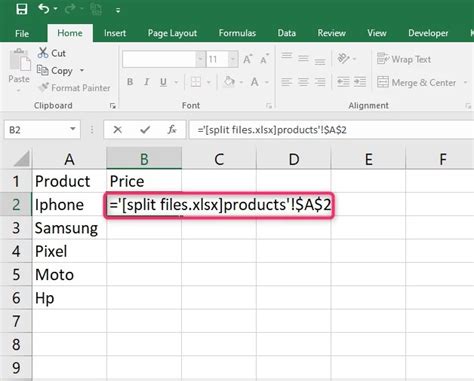The width and height of the screenshot is (474, 381).
Task: Click the Center align icon
Action: [x=303, y=82]
